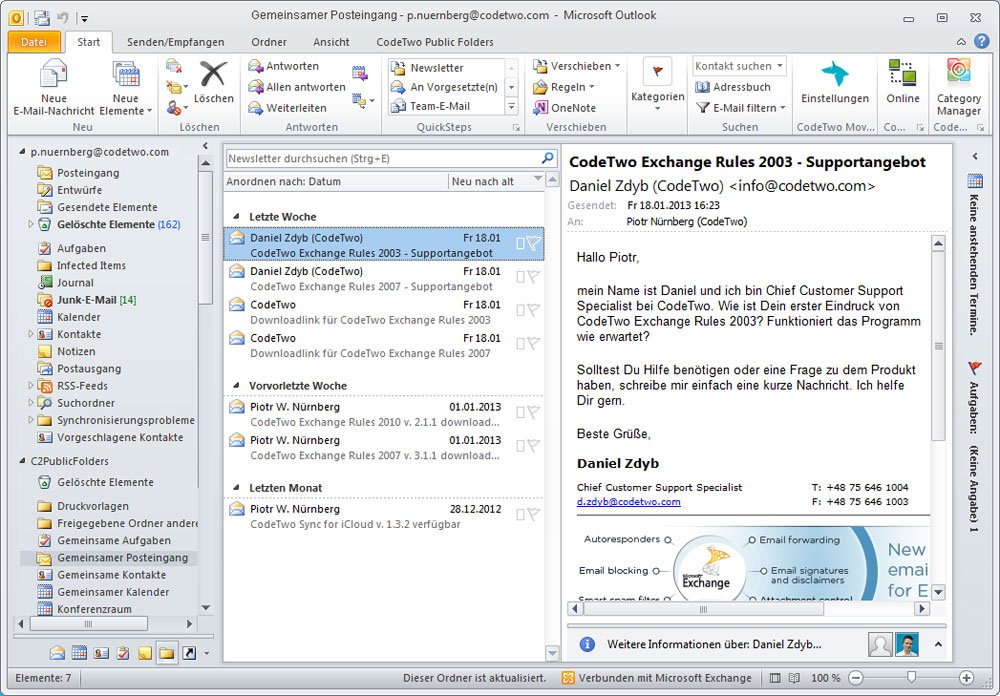
Task: Open the Verschieben dropdown
Action: (x=577, y=66)
